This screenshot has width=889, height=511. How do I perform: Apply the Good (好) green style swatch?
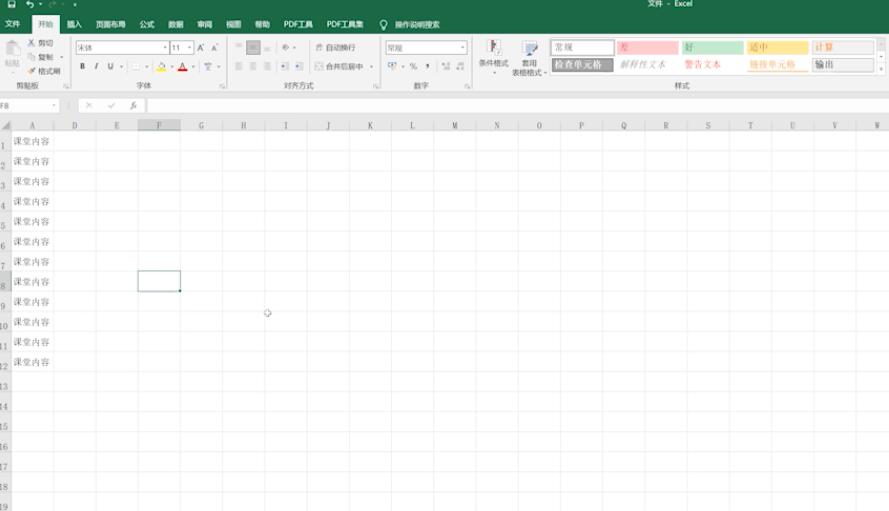coord(712,47)
